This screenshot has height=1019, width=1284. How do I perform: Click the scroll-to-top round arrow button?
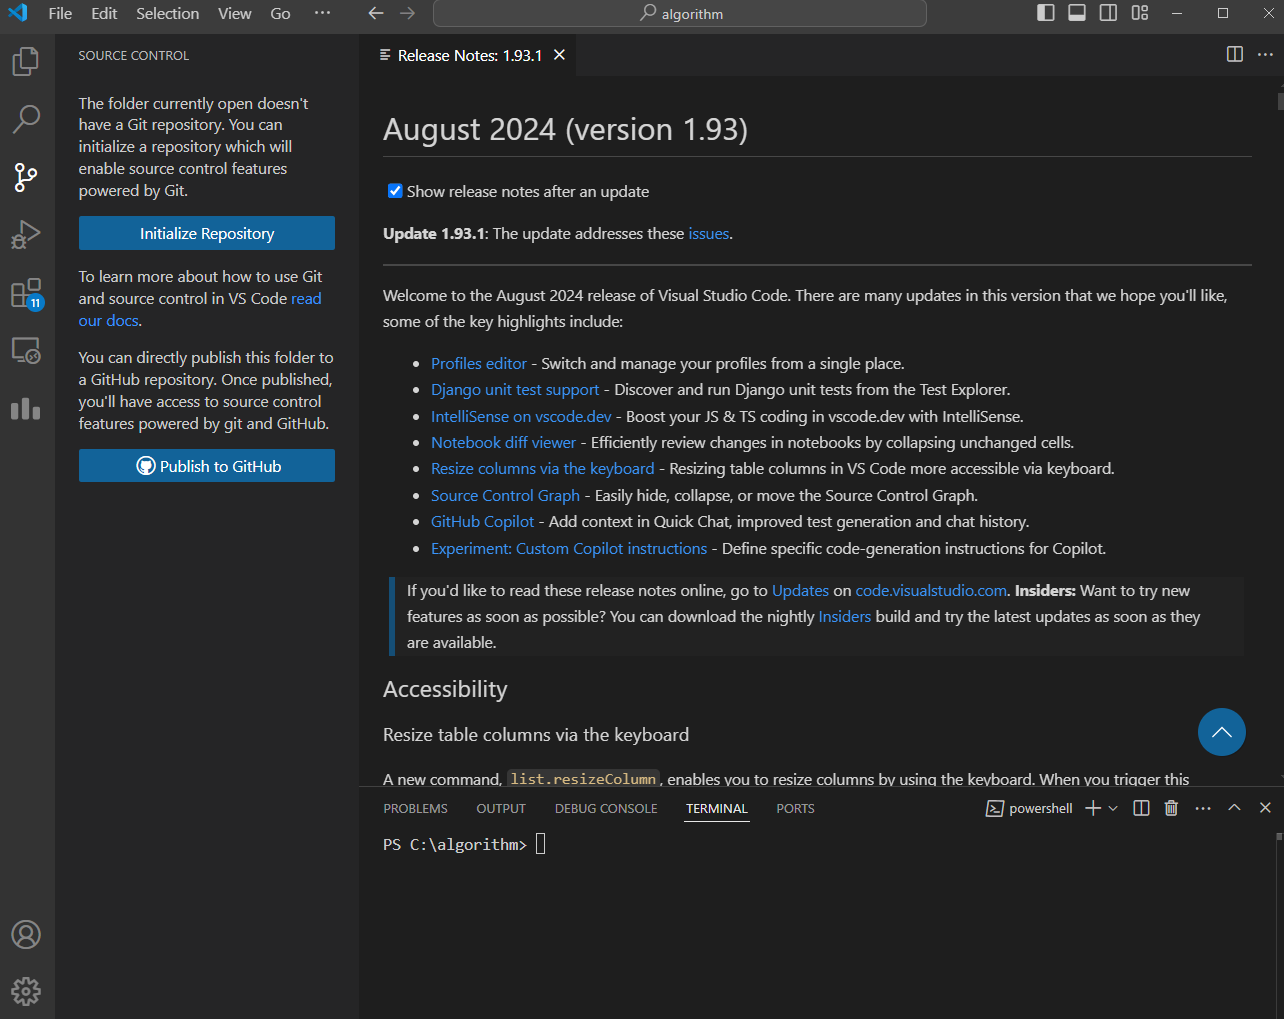pos(1222,732)
